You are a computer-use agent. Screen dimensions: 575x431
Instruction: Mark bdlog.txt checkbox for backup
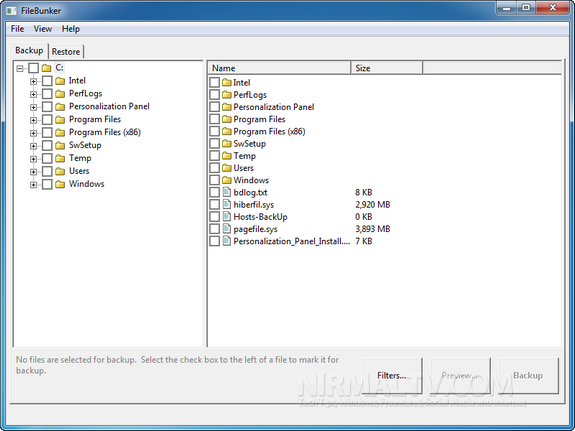(x=215, y=192)
